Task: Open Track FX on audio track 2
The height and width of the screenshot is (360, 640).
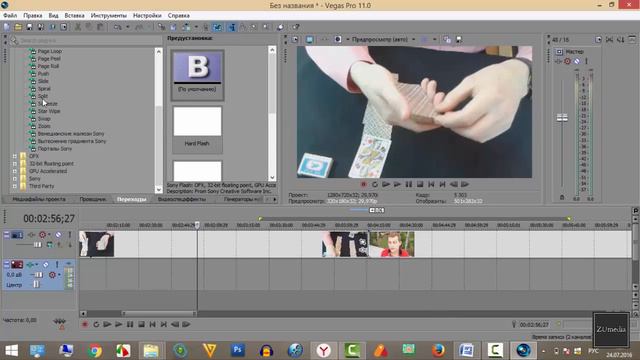Action: (29, 265)
